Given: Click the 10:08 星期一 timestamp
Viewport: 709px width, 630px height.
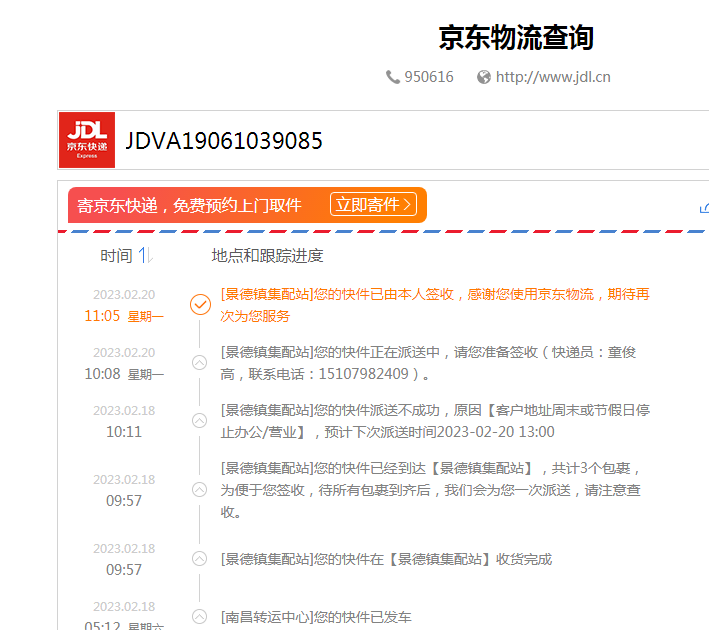Looking at the screenshot, I should pos(124,374).
